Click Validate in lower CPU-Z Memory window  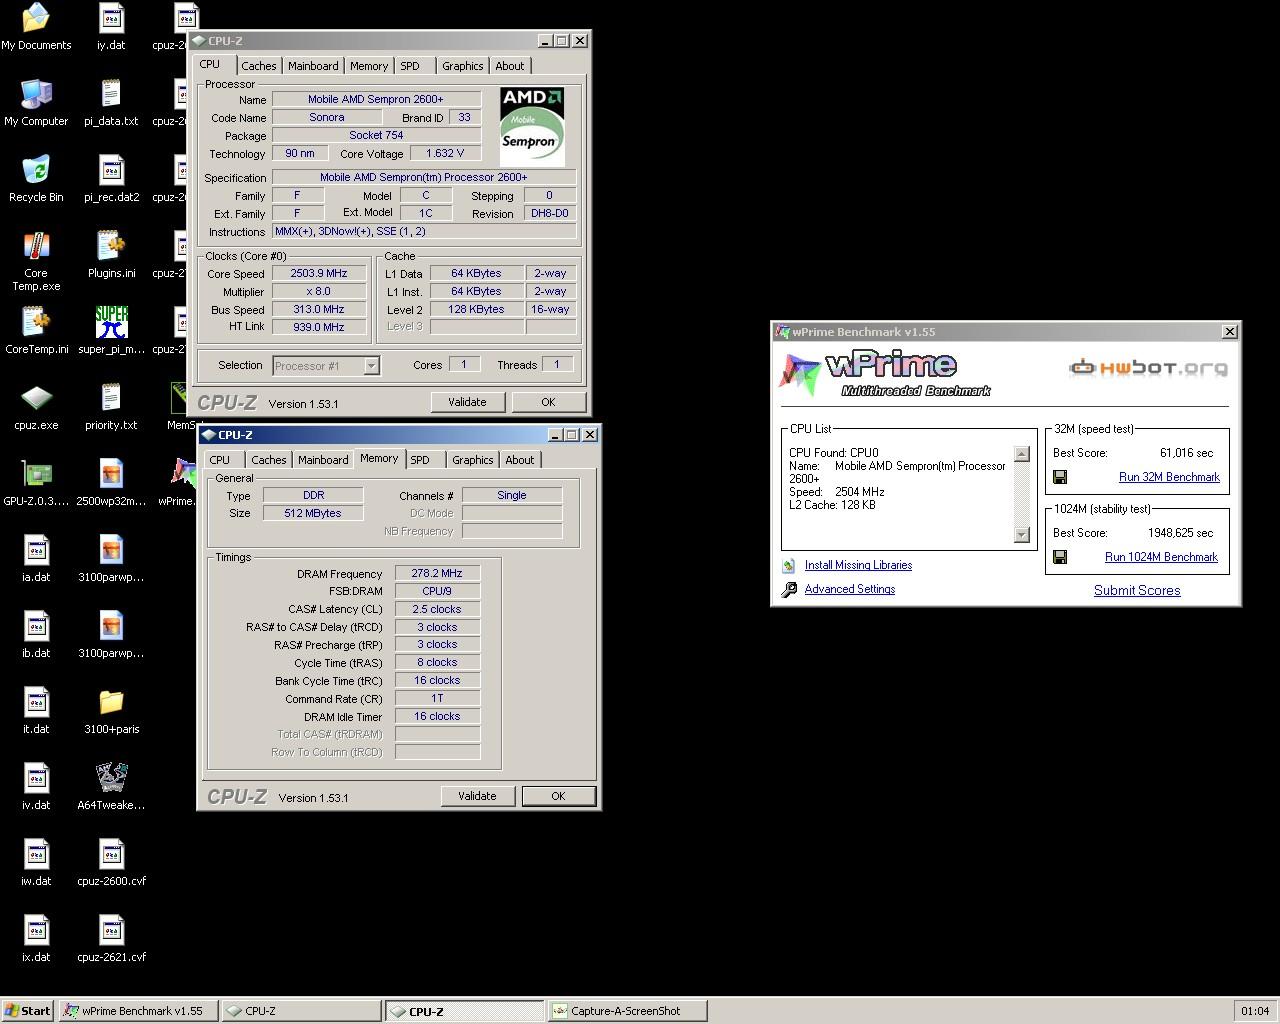[x=477, y=796]
